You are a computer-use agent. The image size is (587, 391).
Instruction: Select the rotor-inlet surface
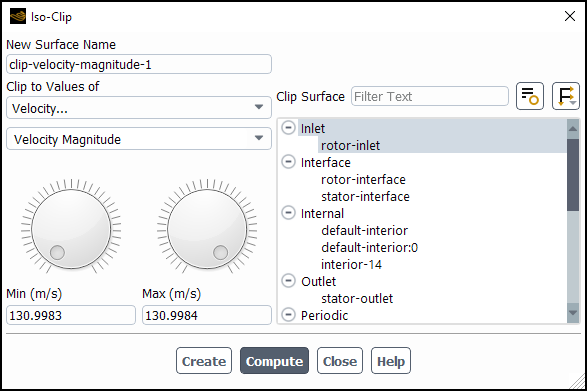(350, 145)
